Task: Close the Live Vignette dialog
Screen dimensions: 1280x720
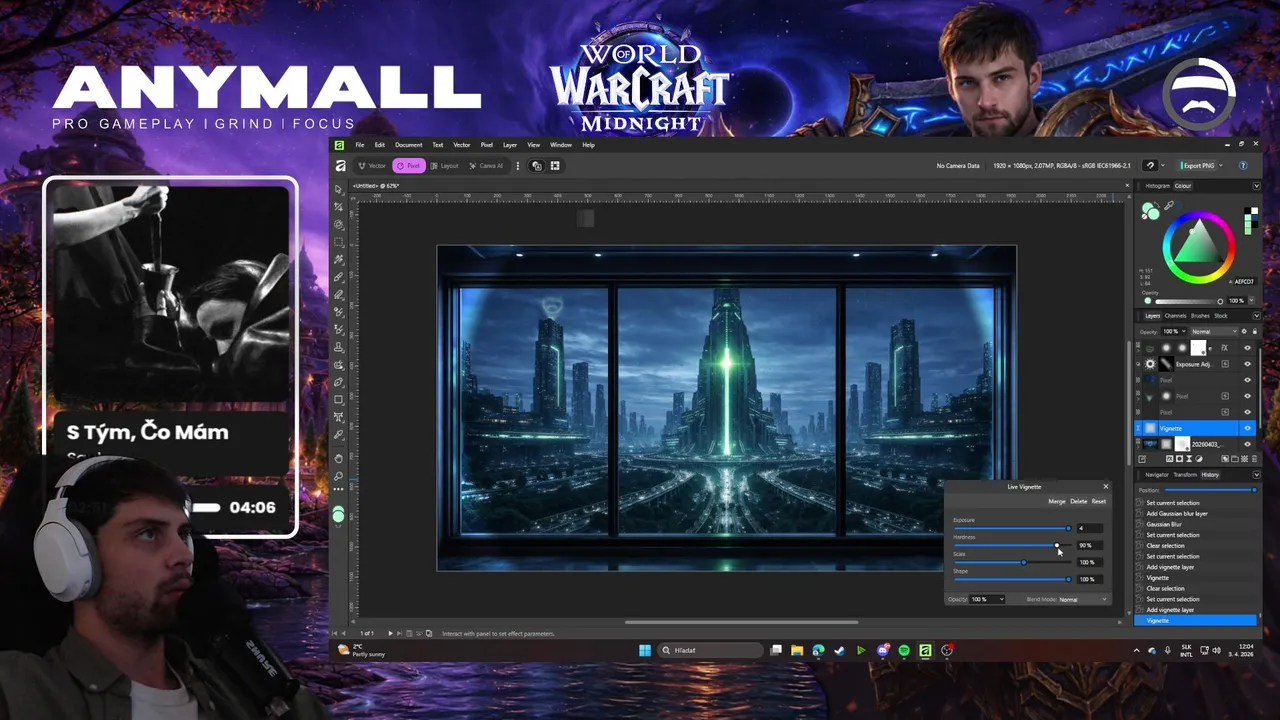Action: point(1105,487)
